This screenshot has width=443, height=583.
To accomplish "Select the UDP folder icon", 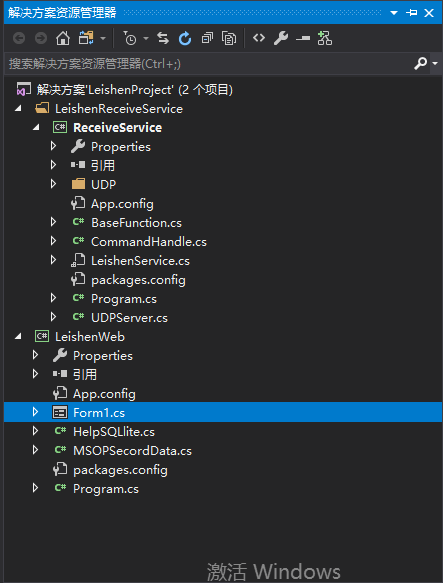I will [78, 184].
